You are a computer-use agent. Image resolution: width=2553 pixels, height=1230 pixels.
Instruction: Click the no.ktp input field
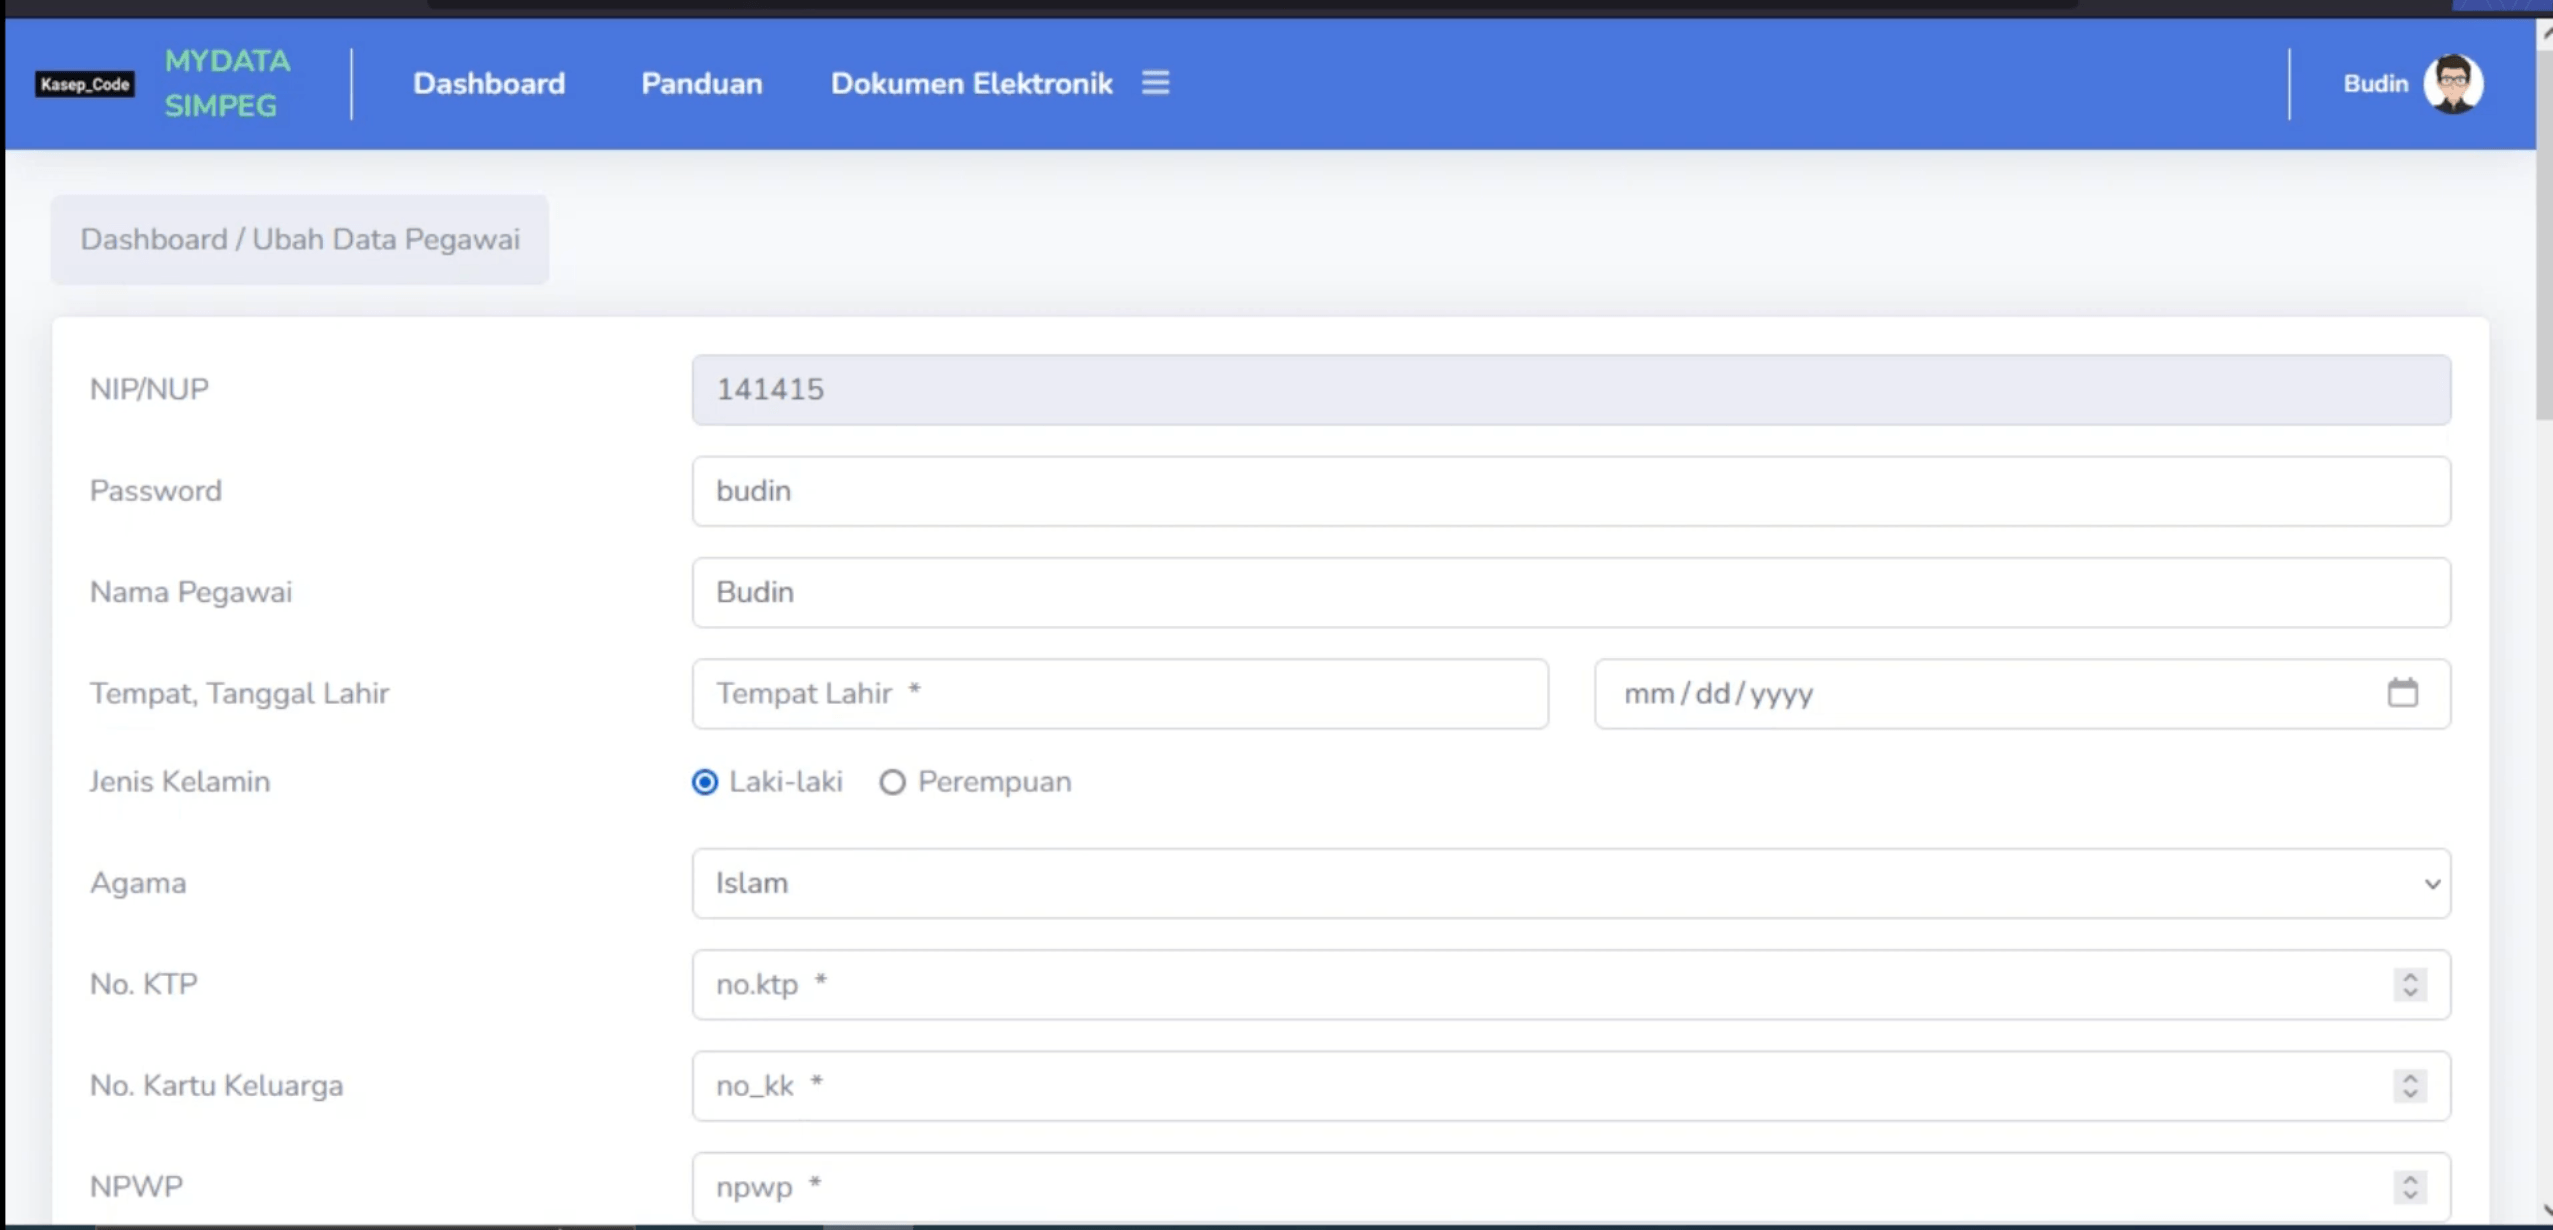1571,985
